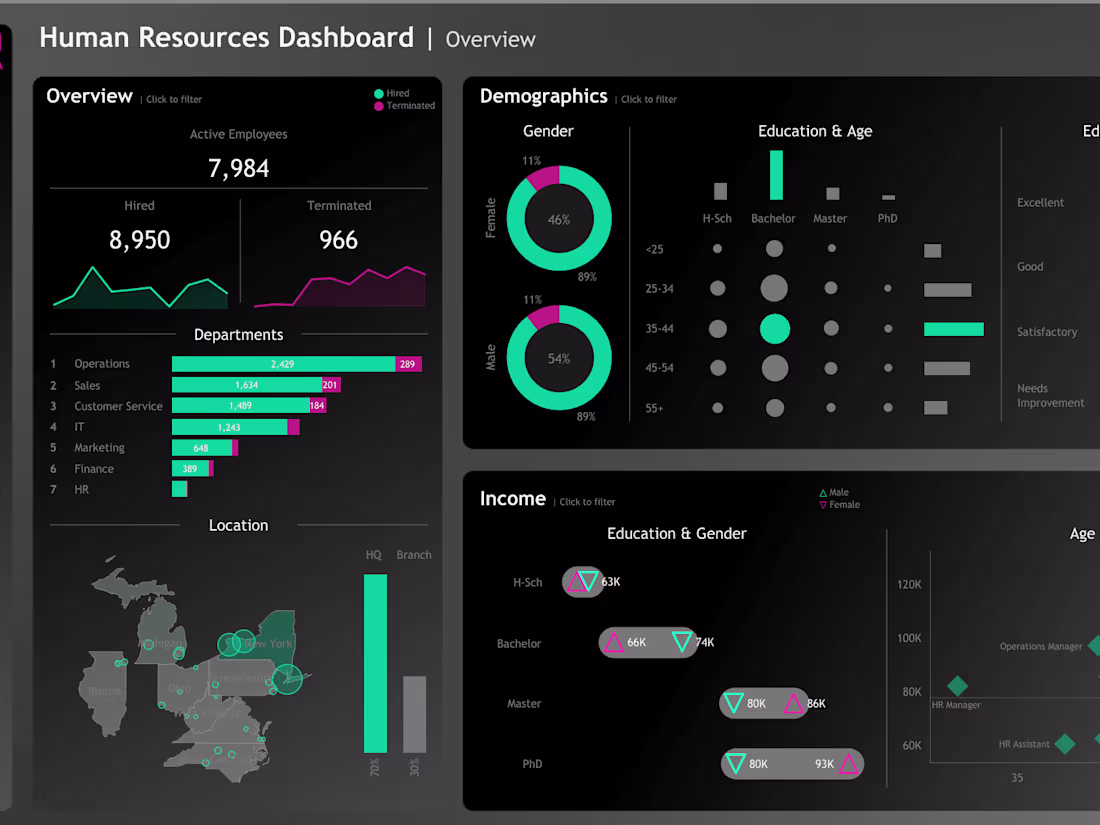Toggle the Male triangle in Income legend

(x=825, y=492)
